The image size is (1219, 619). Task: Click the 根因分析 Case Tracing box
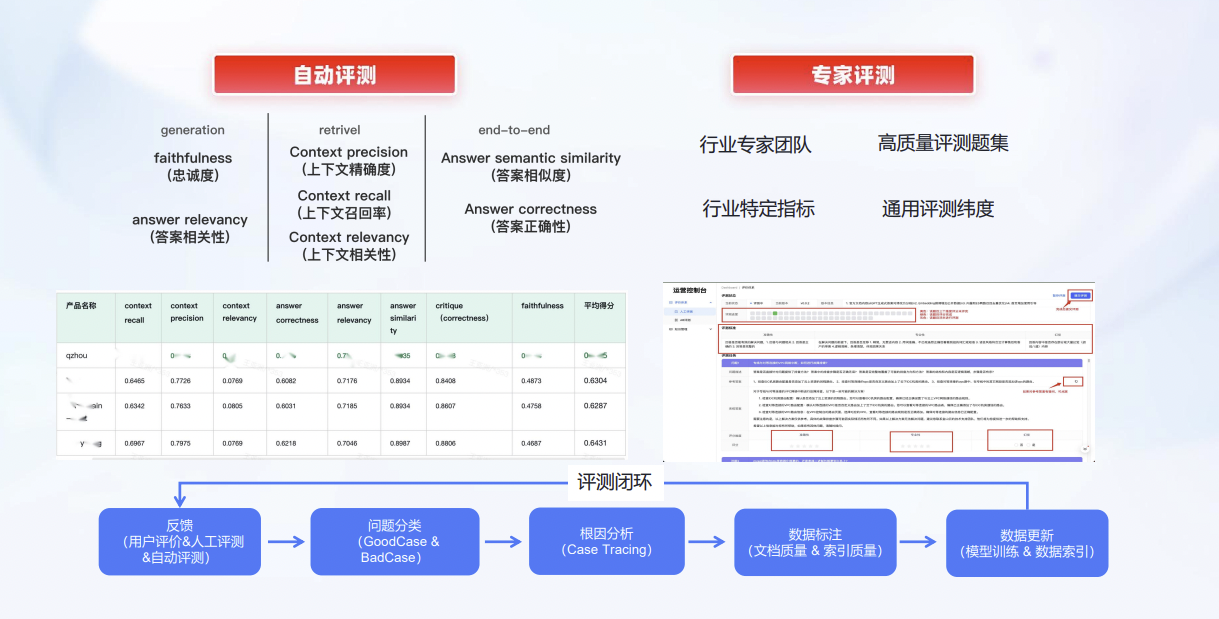[x=607, y=542]
